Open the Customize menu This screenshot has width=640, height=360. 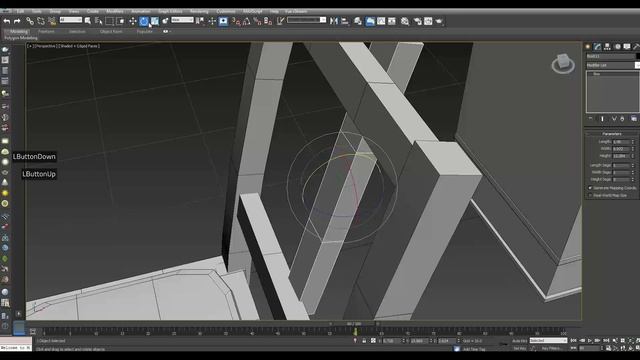coord(225,11)
